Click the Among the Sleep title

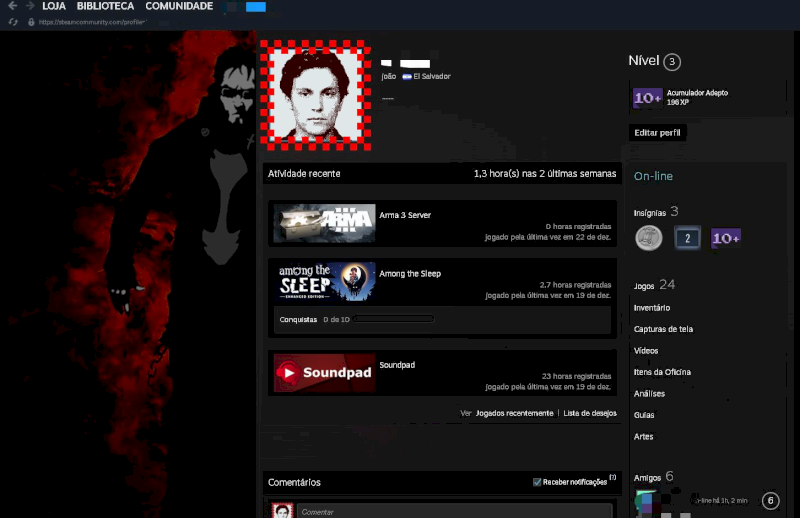(x=410, y=274)
